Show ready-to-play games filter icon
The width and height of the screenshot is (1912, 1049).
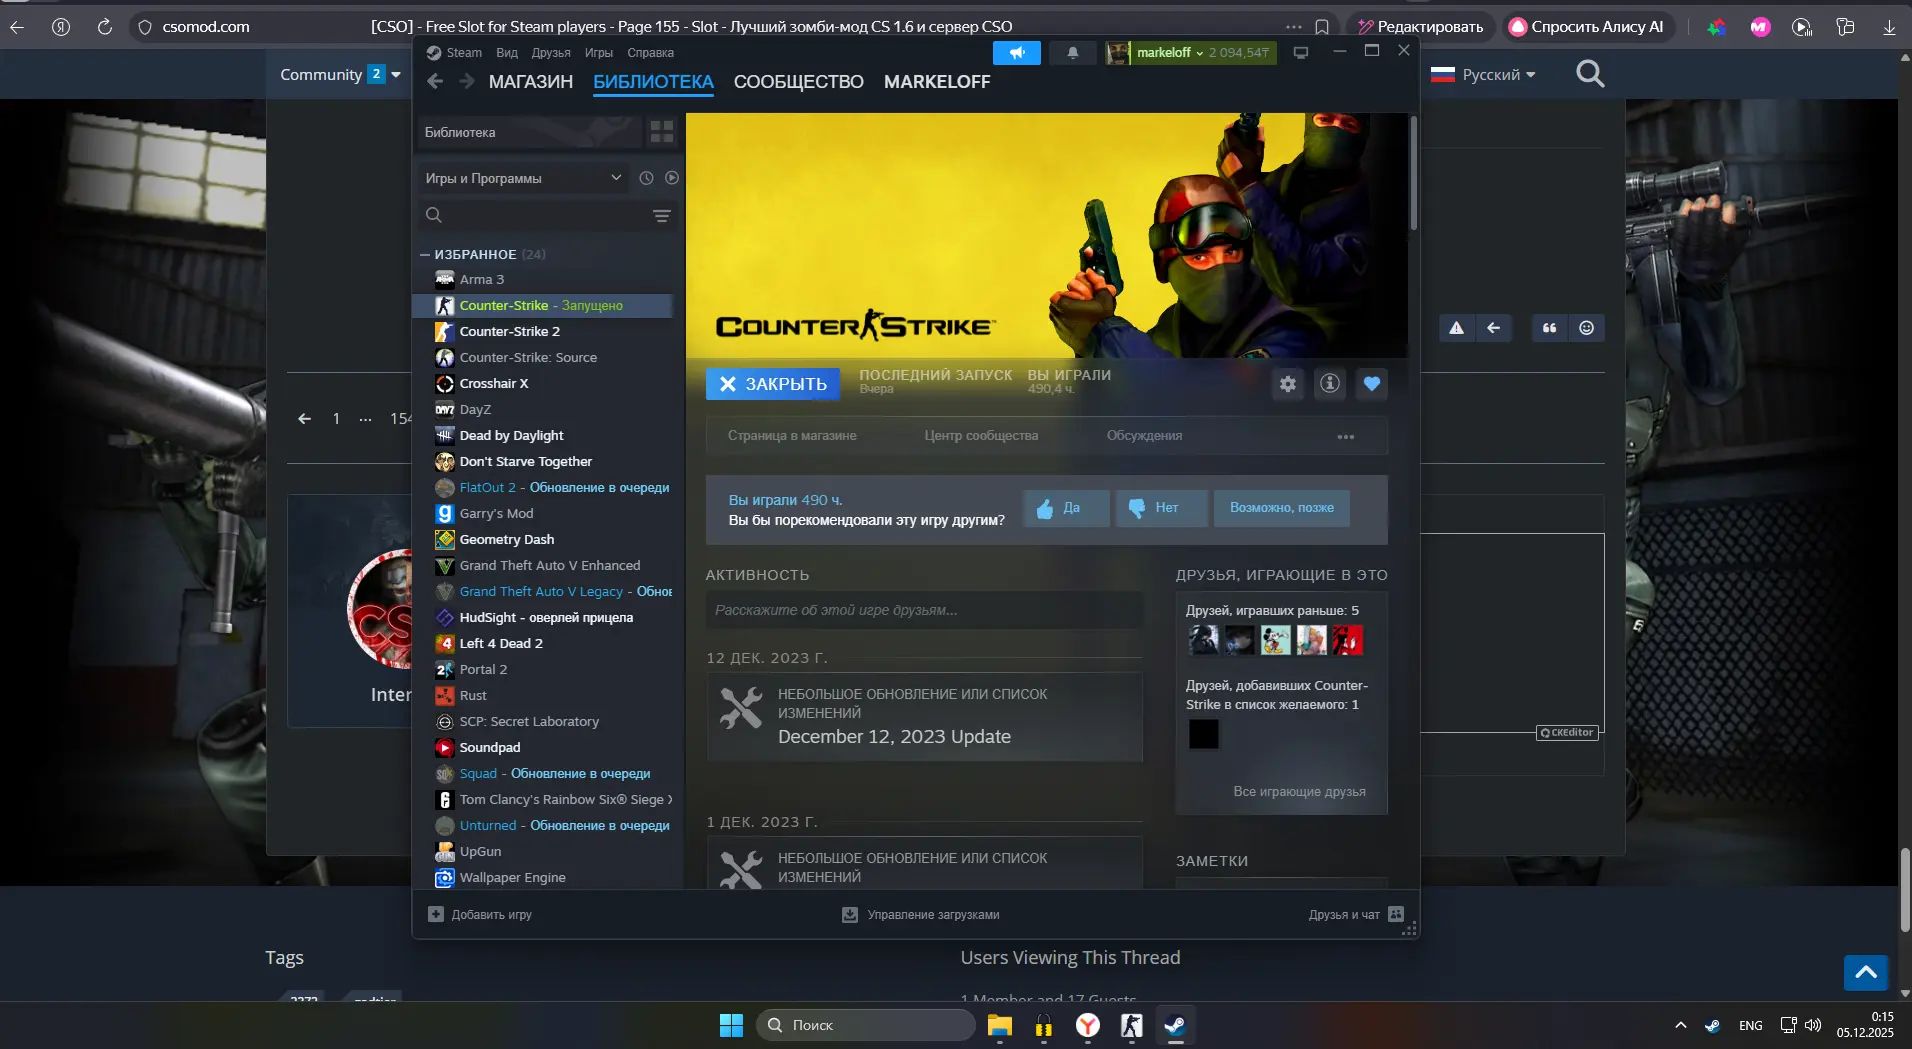(x=672, y=178)
